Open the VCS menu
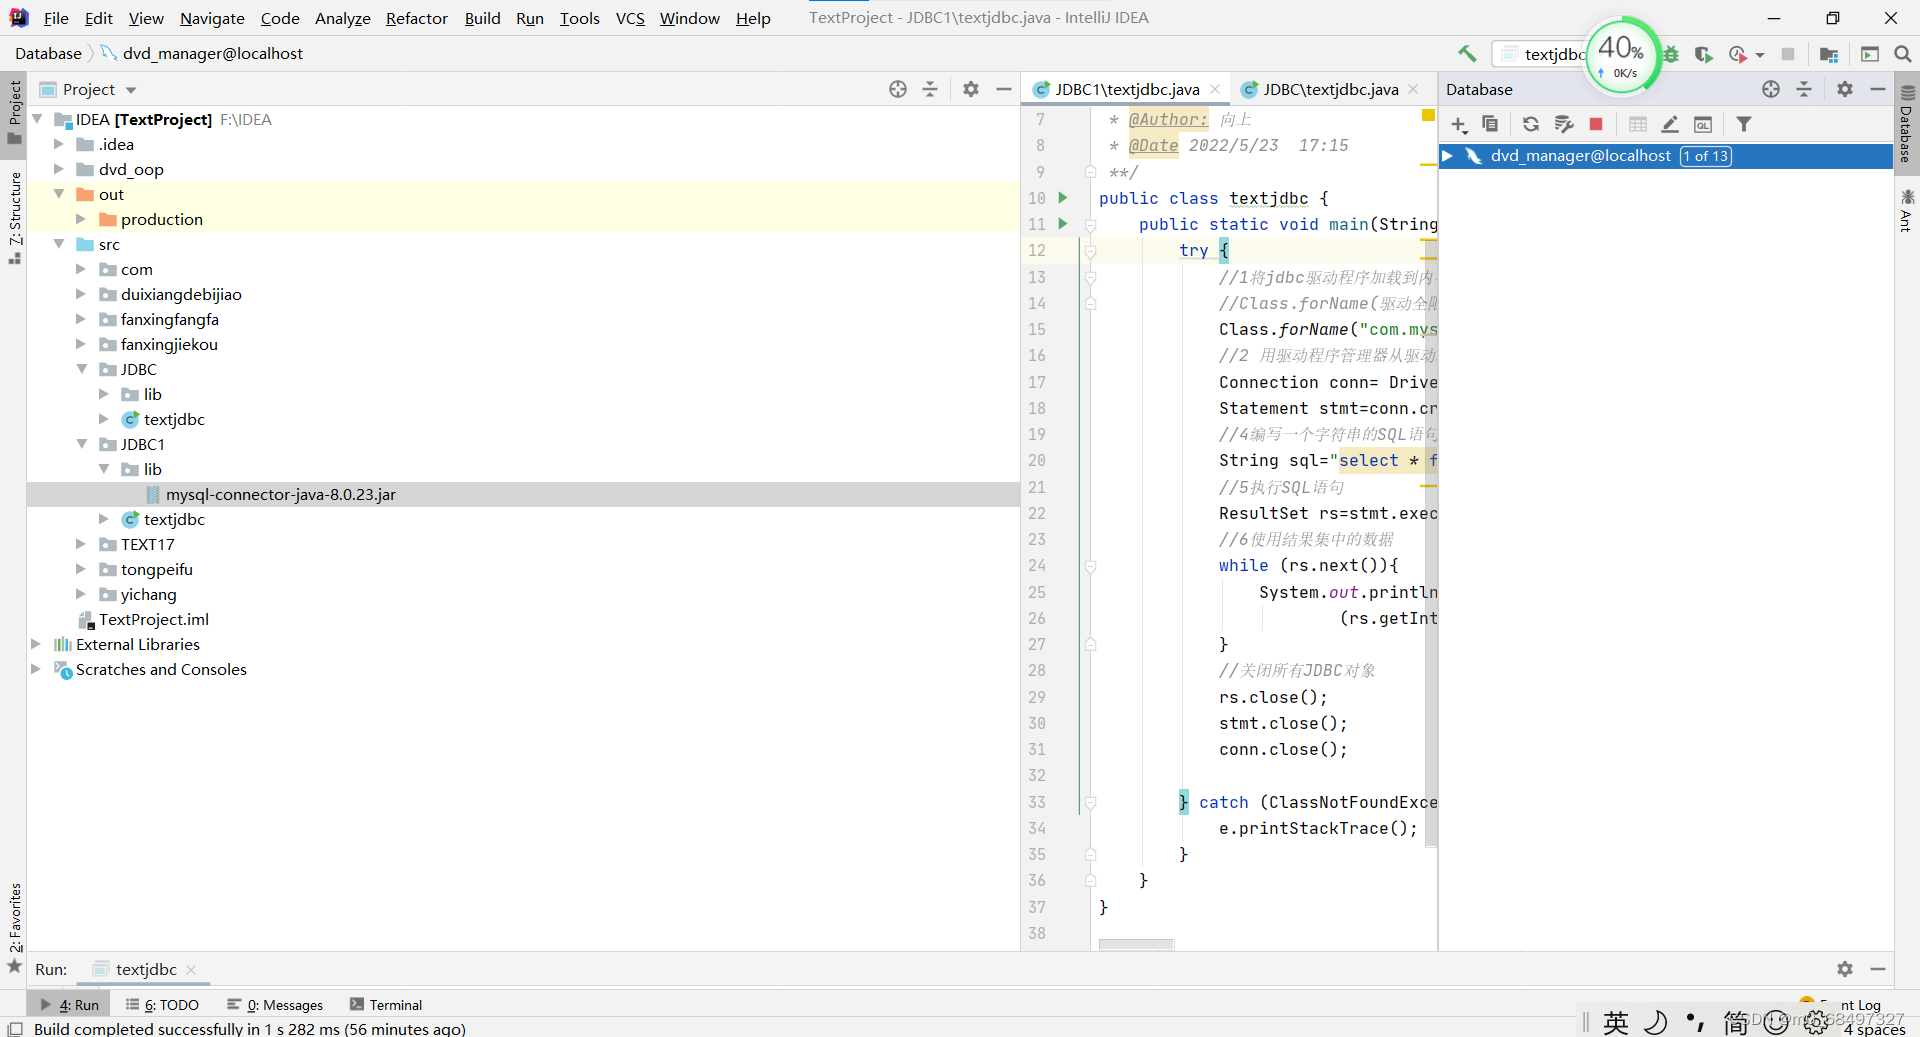 pyautogui.click(x=630, y=18)
